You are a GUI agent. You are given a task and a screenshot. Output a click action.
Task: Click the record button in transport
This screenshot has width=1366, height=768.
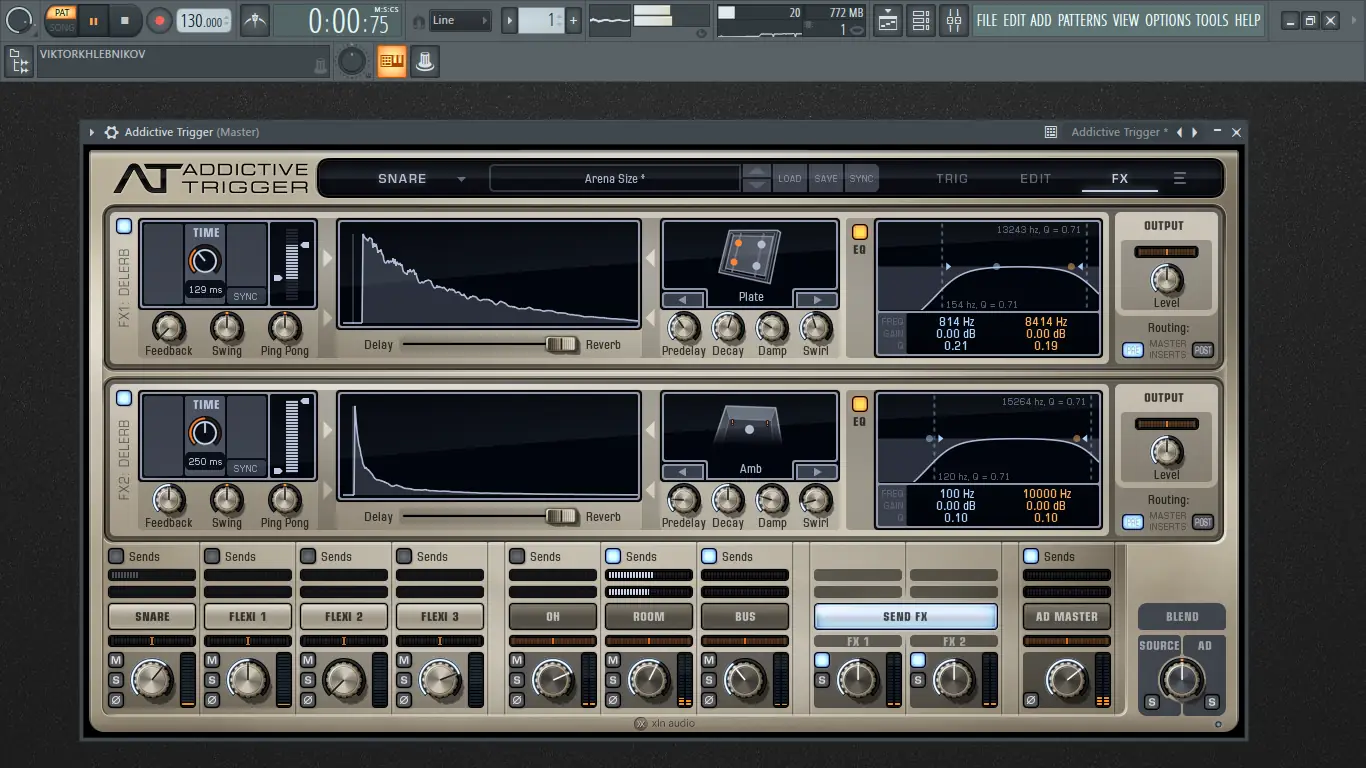[x=159, y=20]
